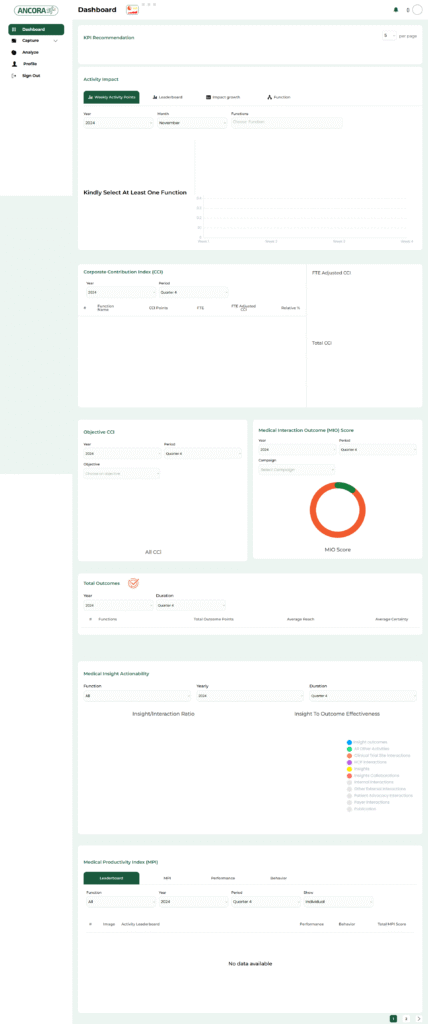Viewport: 428px width, 1024px height.
Task: Click the orange MIO Score donut chart
Action: tap(337, 510)
